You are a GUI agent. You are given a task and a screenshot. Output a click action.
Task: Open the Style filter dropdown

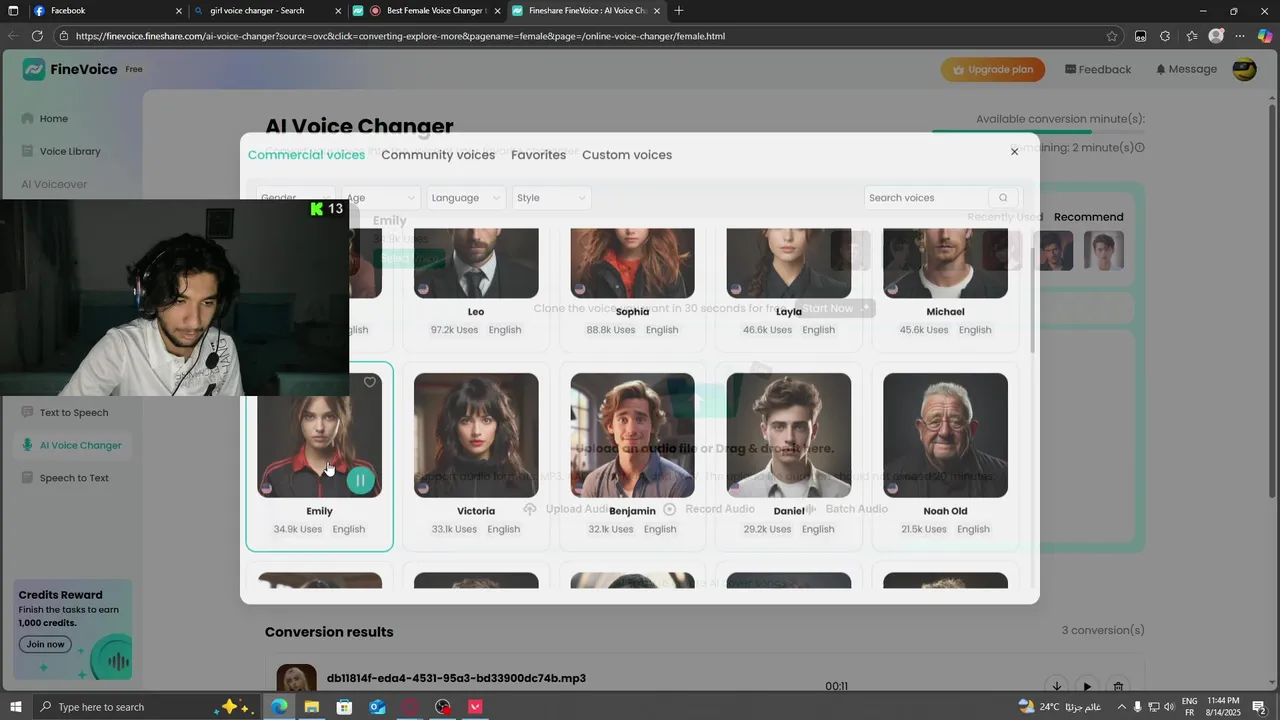click(x=552, y=198)
